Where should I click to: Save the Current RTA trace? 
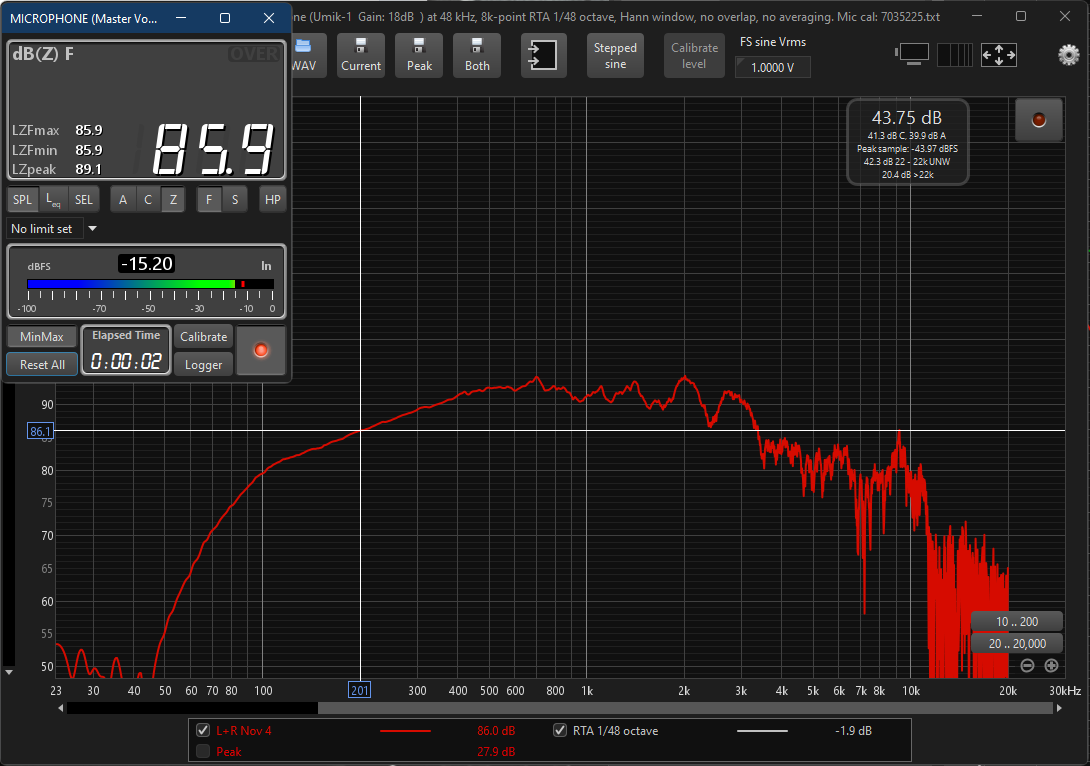coord(361,55)
